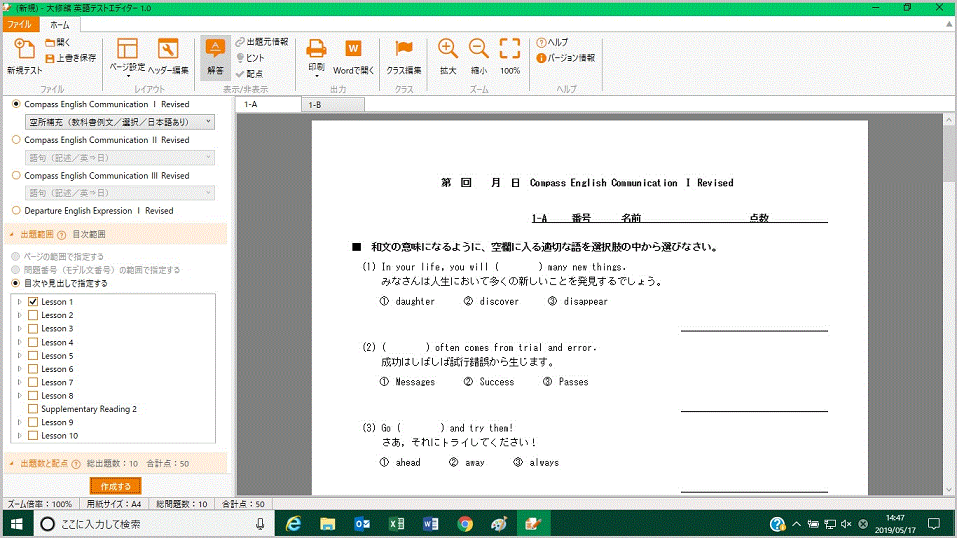The width and height of the screenshot is (957, 538).
Task: Select Compass English Communication III Revised
Action: pyautogui.click(x=16, y=175)
